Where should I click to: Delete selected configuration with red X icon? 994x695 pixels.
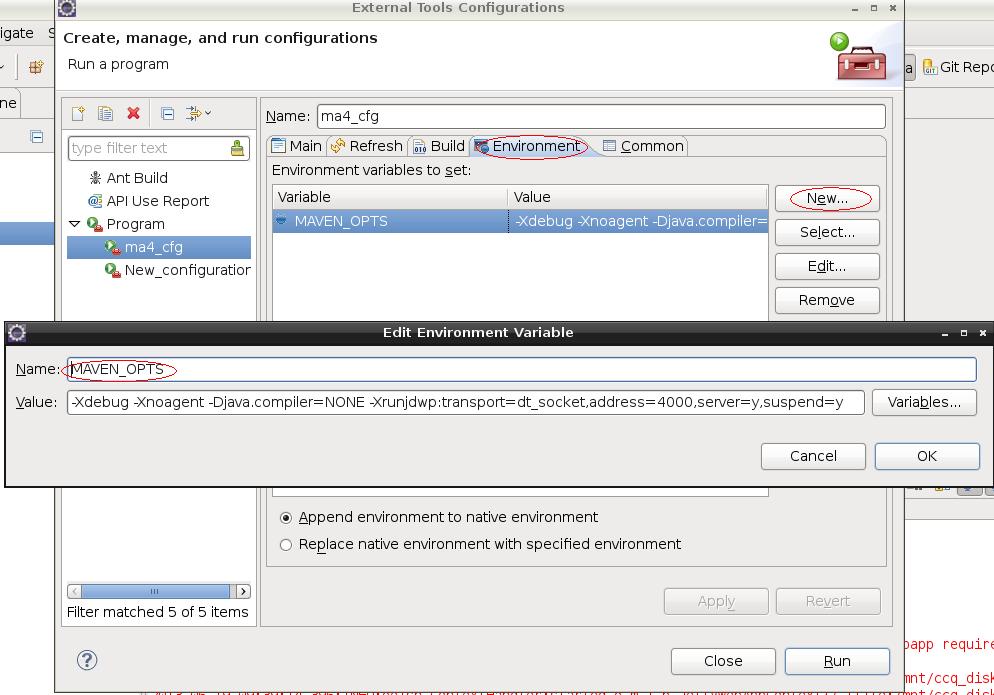[x=133, y=114]
